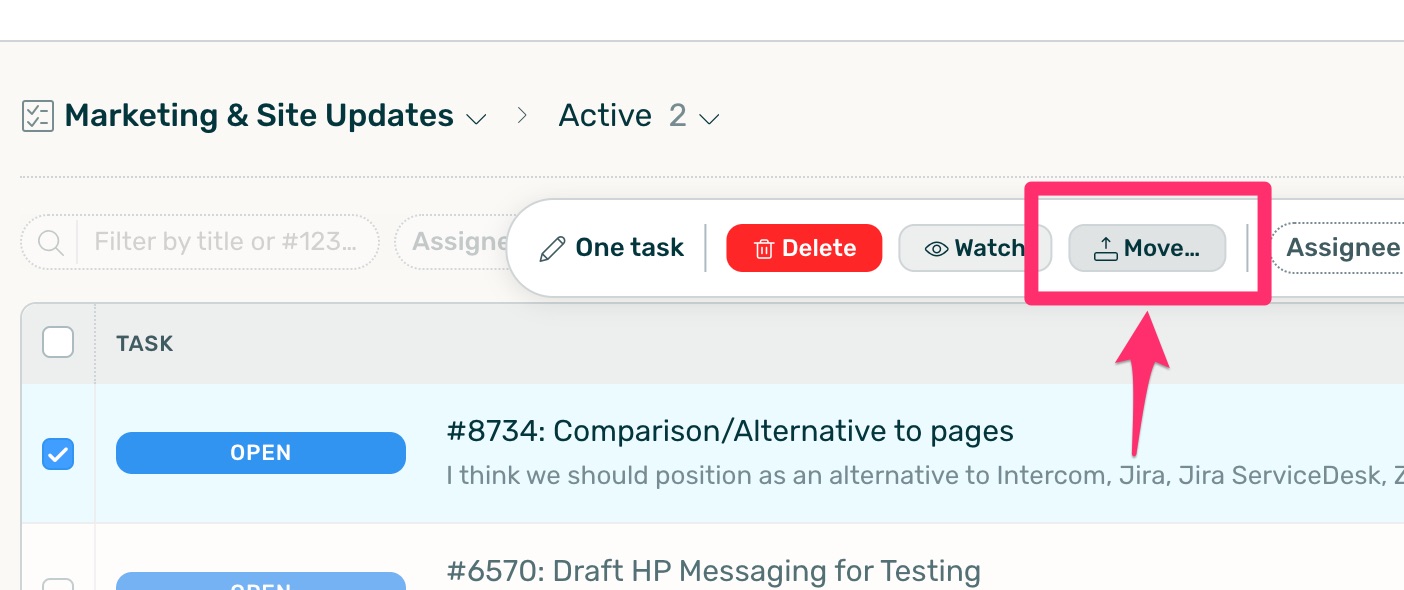Click the Watch button
Screen dimensions: 1404x590
point(975,248)
